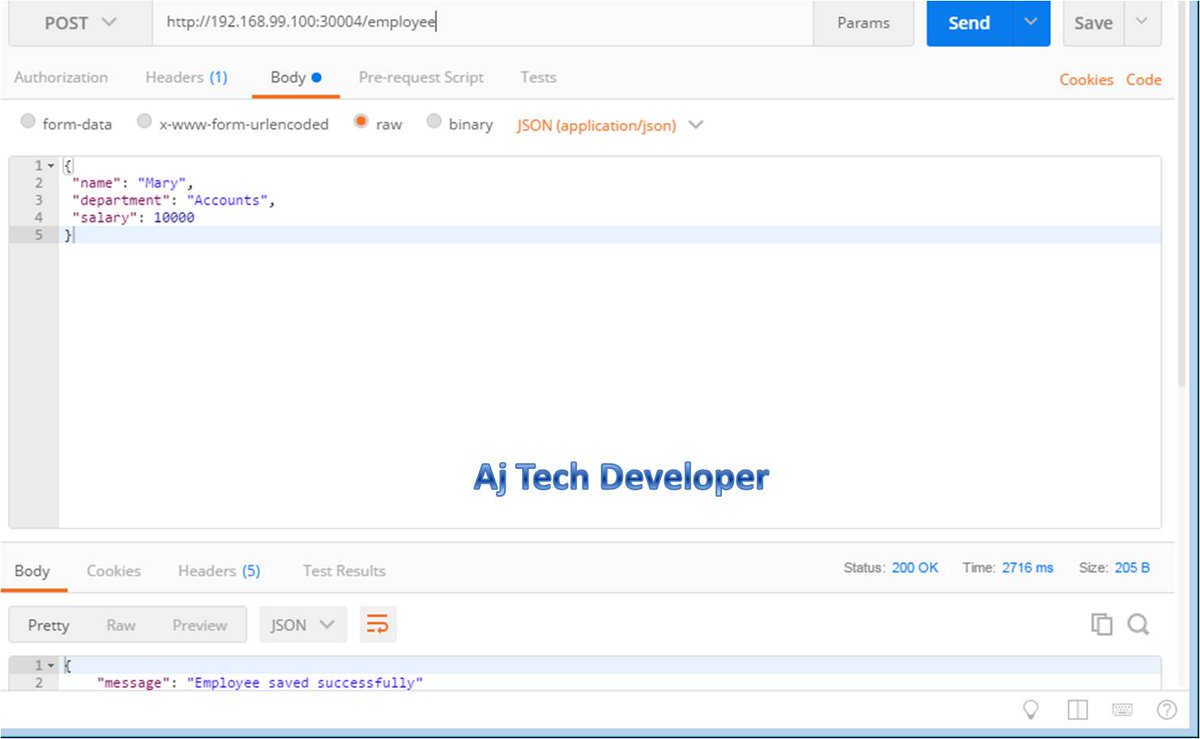
Task: Click the lightbulb icon in bottom bar
Action: (x=1031, y=709)
